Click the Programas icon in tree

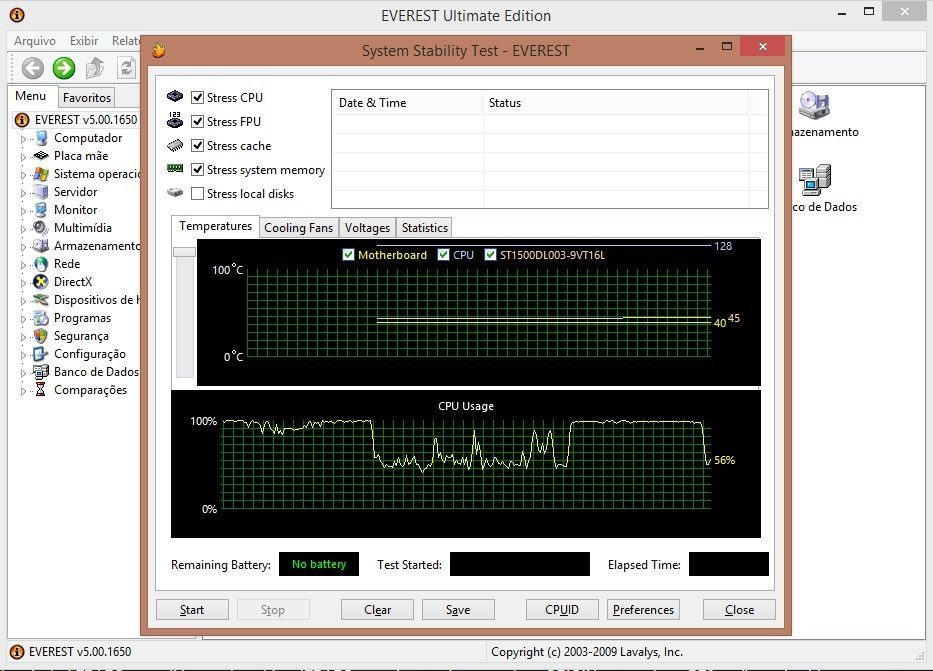(x=41, y=318)
